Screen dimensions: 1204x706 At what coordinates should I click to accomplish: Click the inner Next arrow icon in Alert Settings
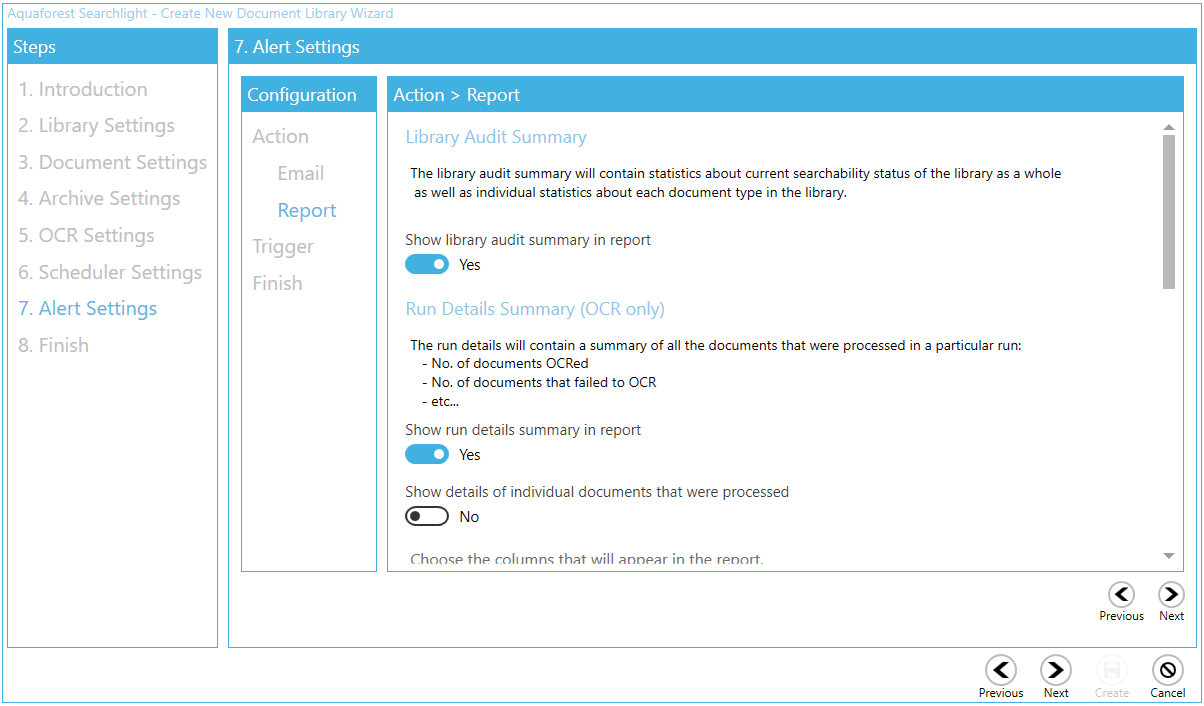(x=1171, y=595)
